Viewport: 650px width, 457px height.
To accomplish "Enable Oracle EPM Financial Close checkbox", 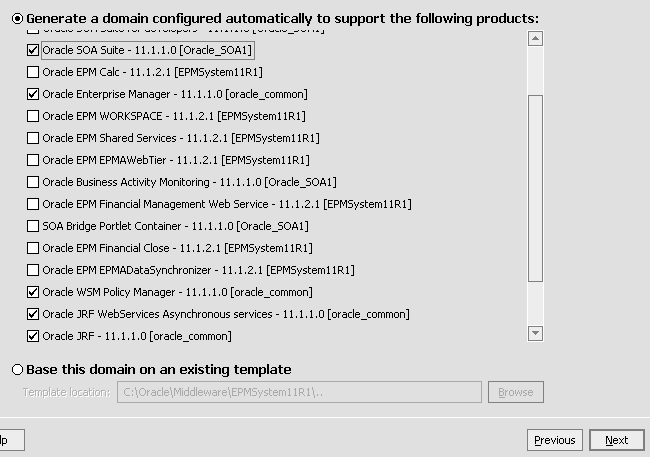I will [x=34, y=248].
